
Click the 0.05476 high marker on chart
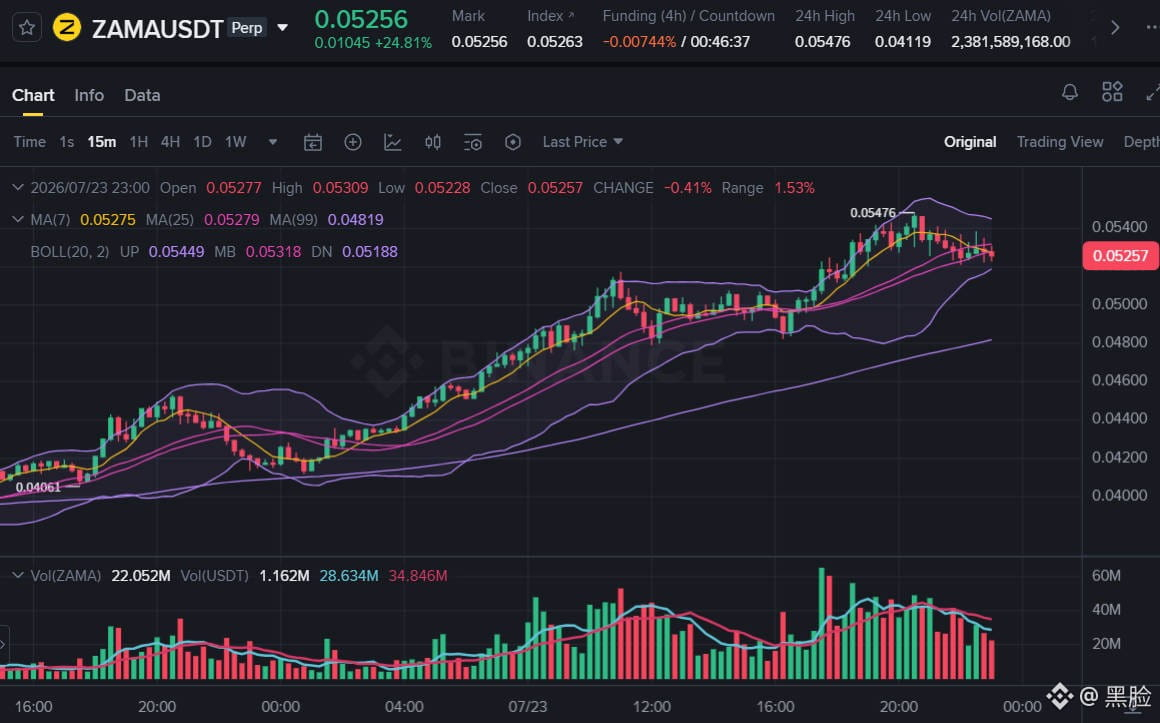pos(873,213)
